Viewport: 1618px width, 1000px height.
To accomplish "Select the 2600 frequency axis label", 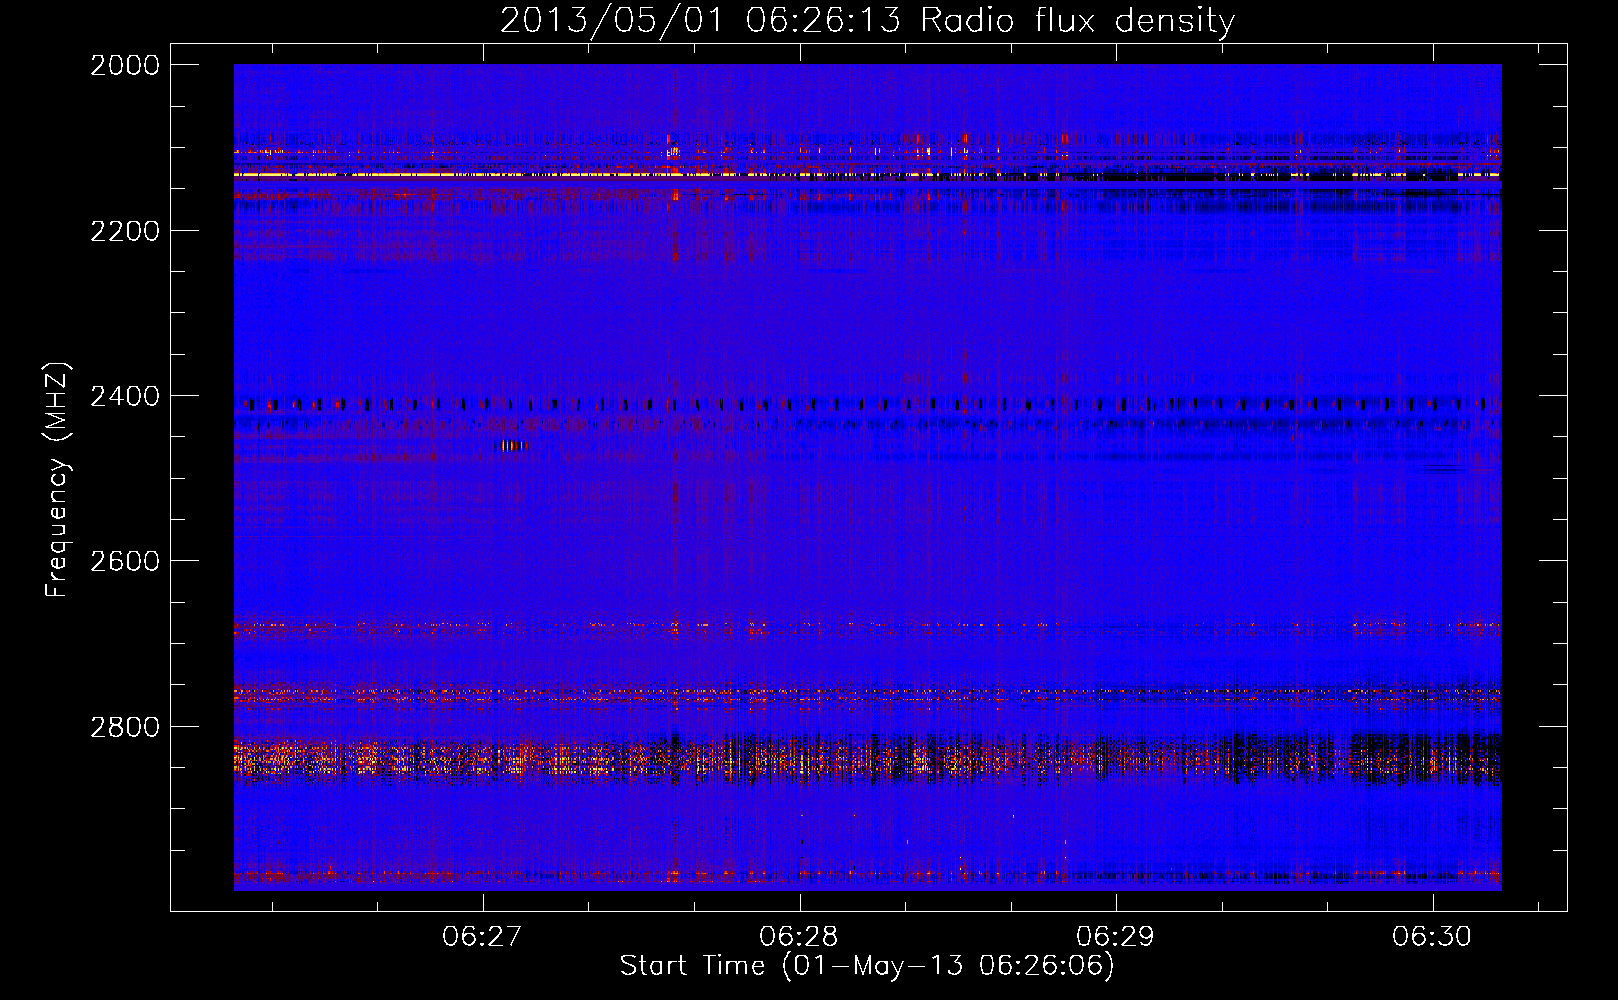I will tap(125, 561).
